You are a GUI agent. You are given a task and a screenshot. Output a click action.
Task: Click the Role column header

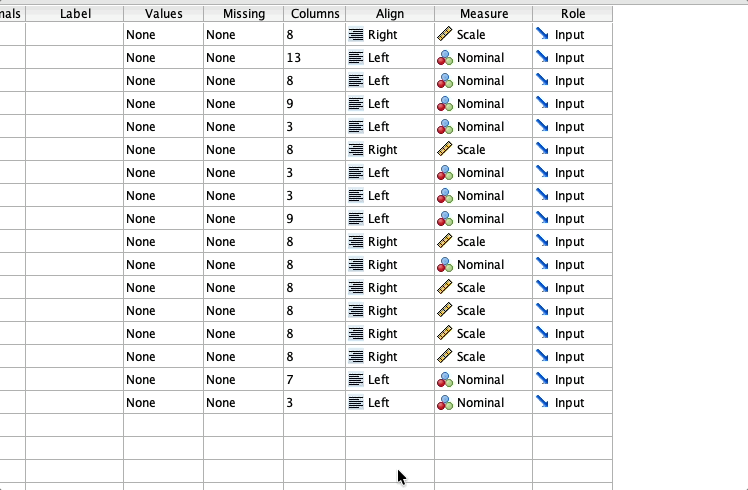tap(572, 14)
